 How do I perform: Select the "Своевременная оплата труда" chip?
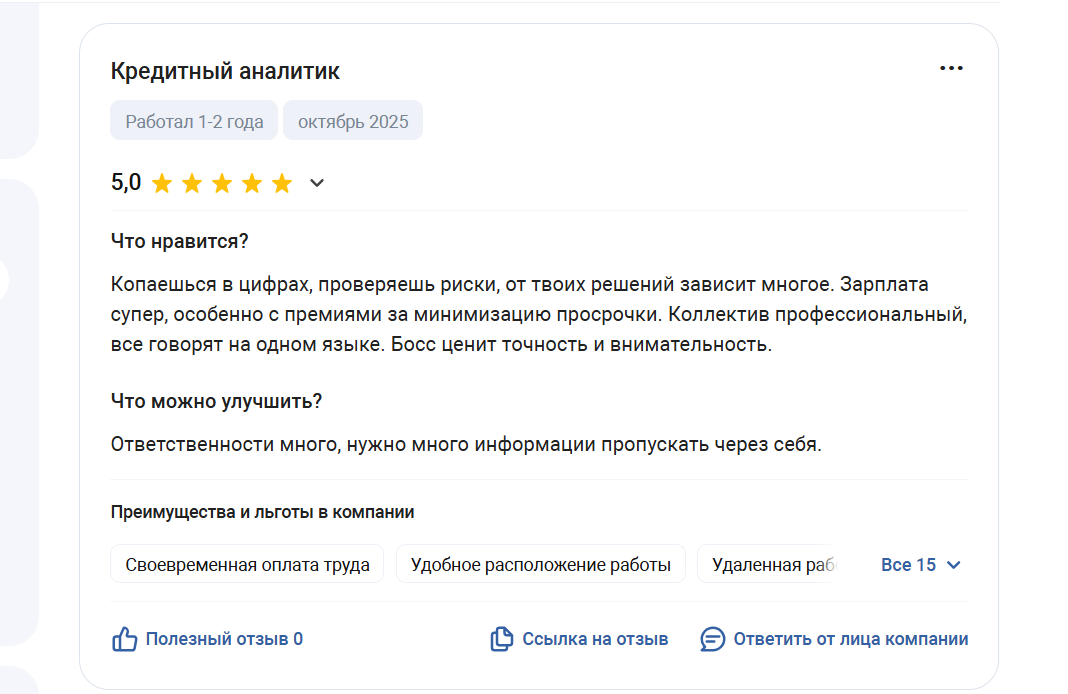pyautogui.click(x=247, y=565)
